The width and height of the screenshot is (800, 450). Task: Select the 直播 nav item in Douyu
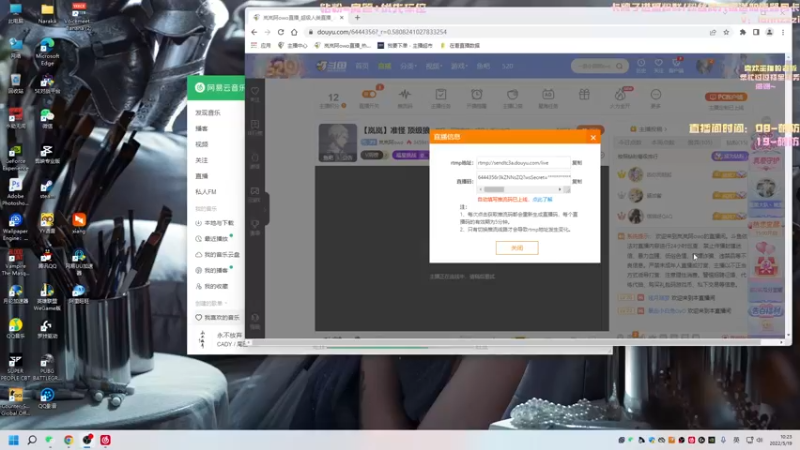384,66
